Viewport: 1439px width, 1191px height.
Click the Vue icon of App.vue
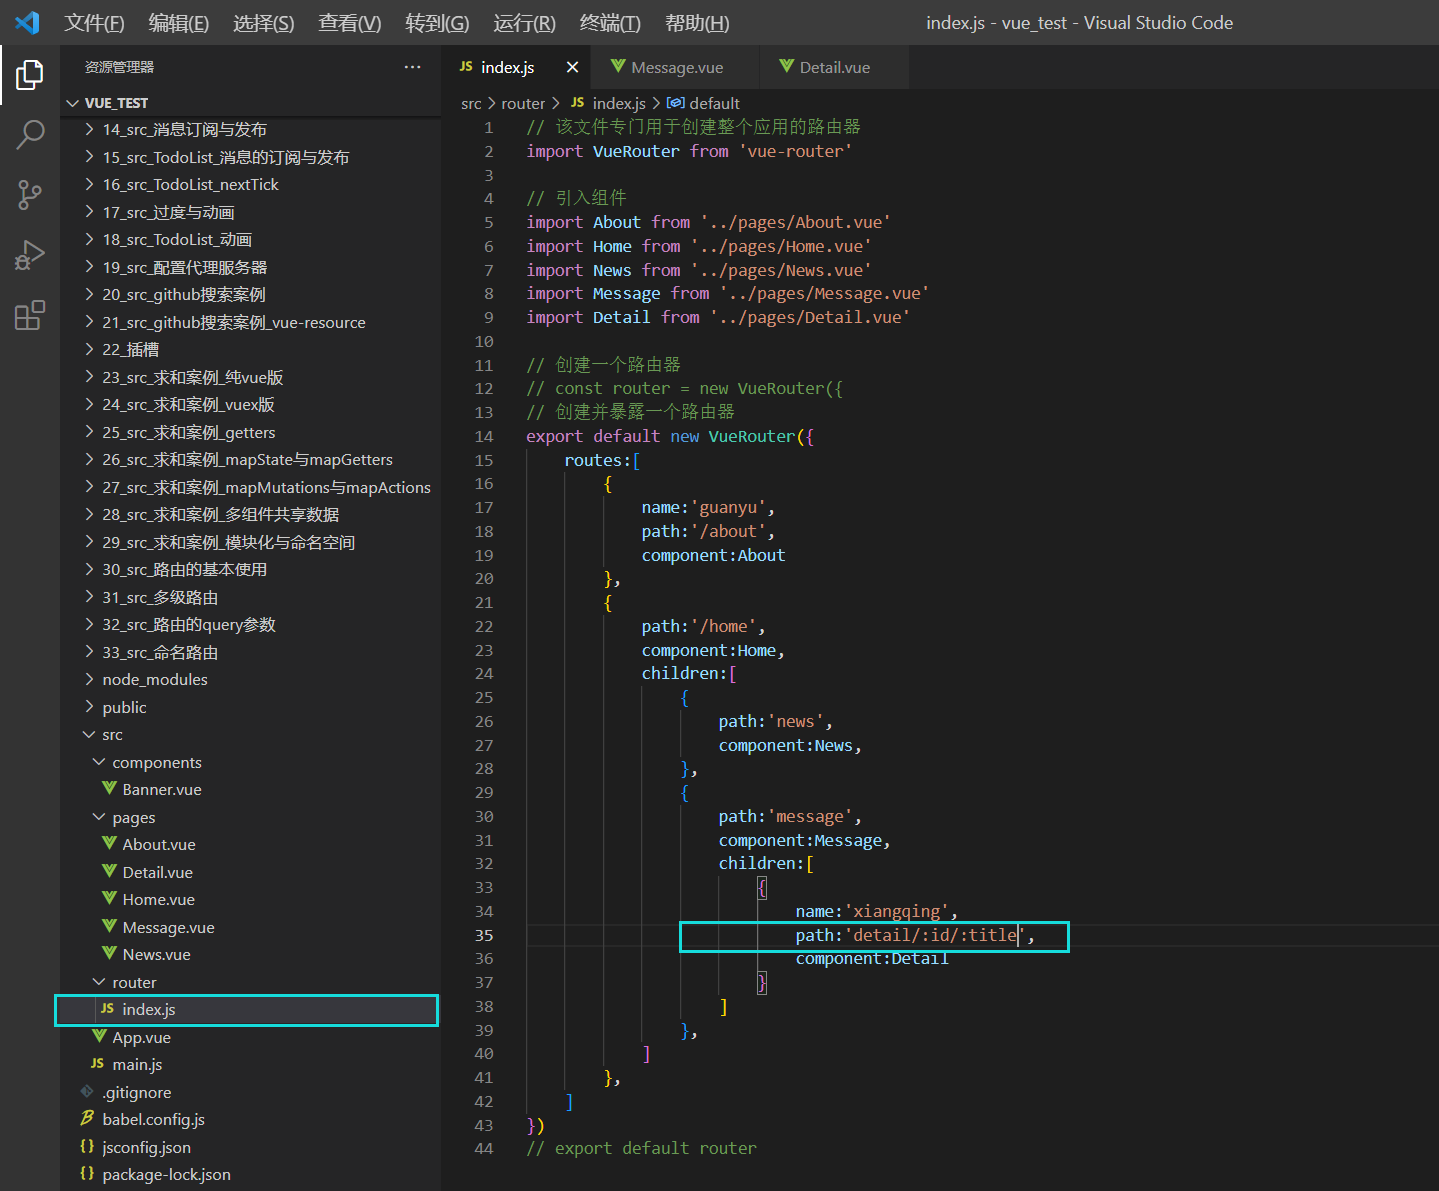[99, 1037]
